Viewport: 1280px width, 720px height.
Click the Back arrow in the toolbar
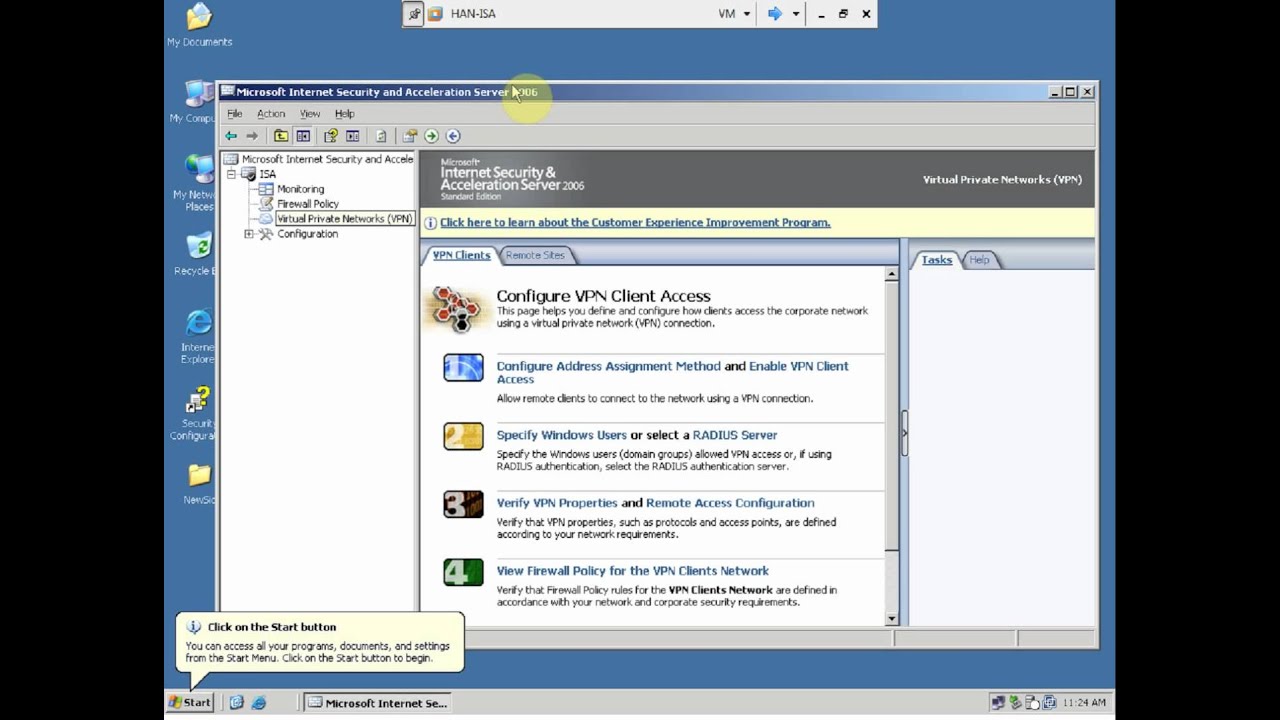(231, 136)
